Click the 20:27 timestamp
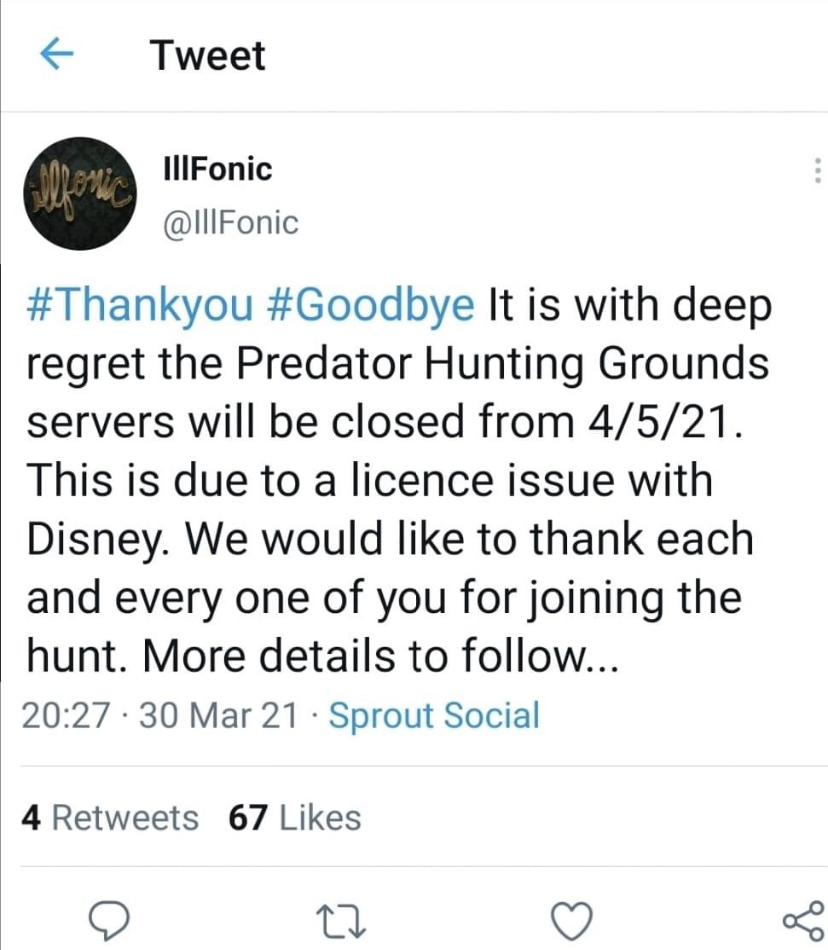This screenshot has width=828, height=950. click(62, 715)
